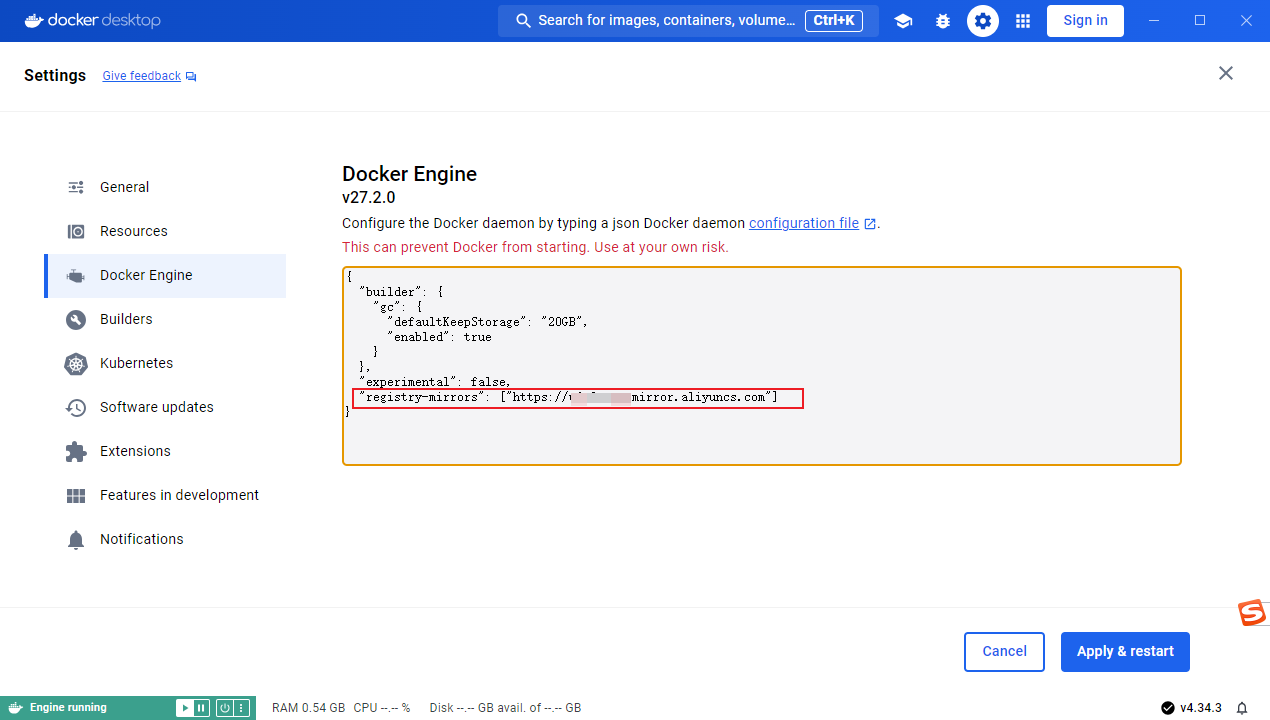Click the Resources disk icon in sidebar

pos(76,231)
